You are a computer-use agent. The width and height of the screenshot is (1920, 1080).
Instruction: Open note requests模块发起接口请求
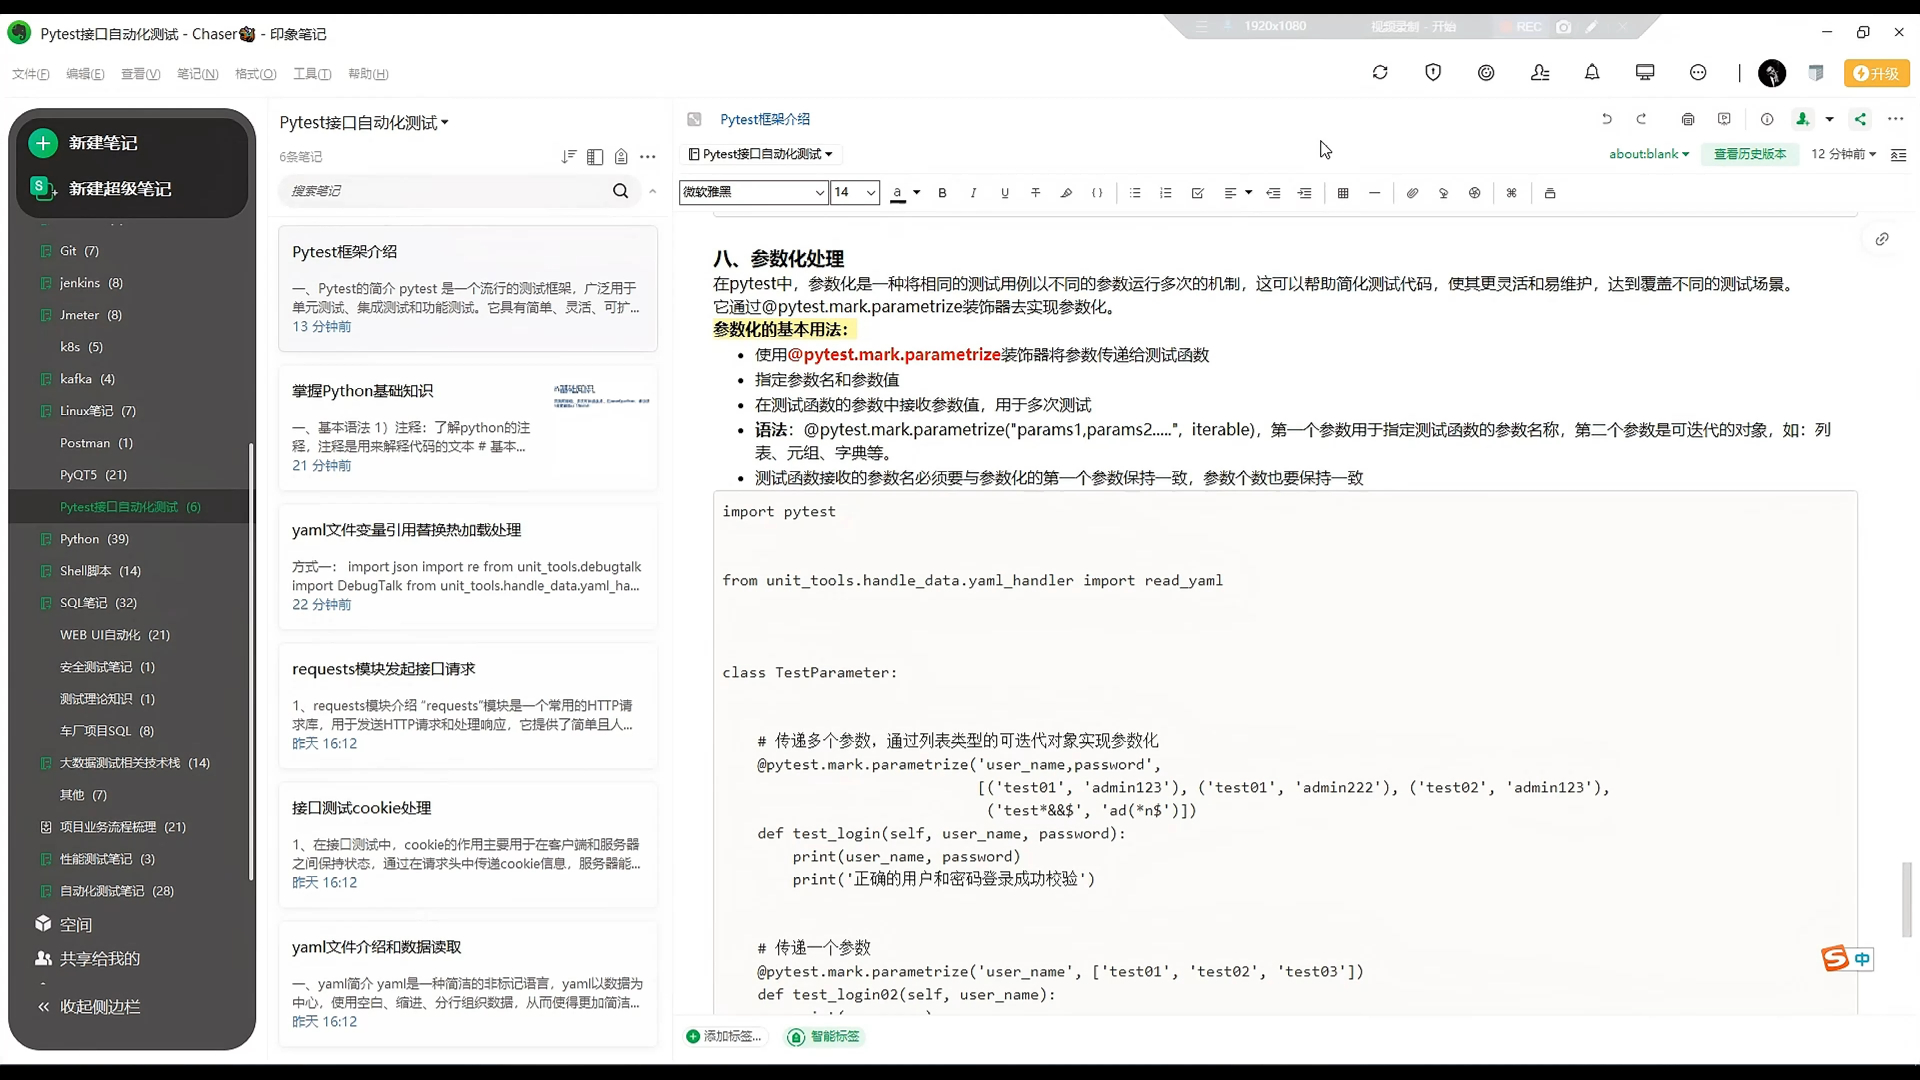467,705
